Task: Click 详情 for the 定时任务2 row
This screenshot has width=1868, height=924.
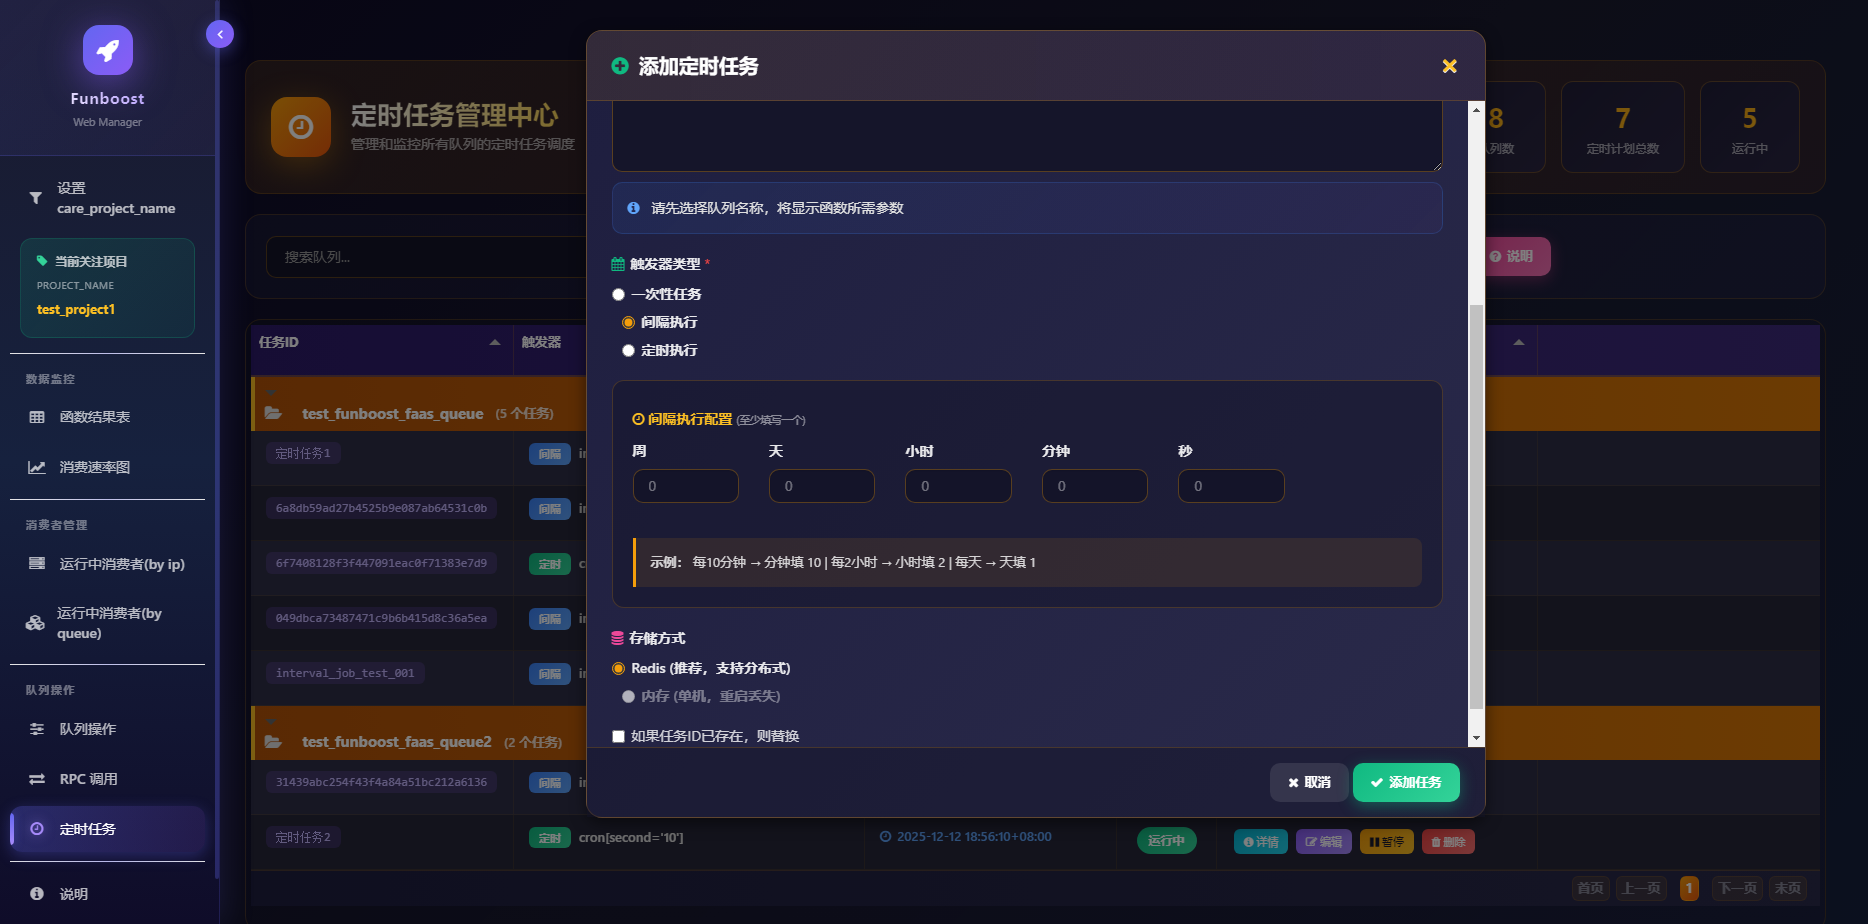Action: pyautogui.click(x=1260, y=842)
